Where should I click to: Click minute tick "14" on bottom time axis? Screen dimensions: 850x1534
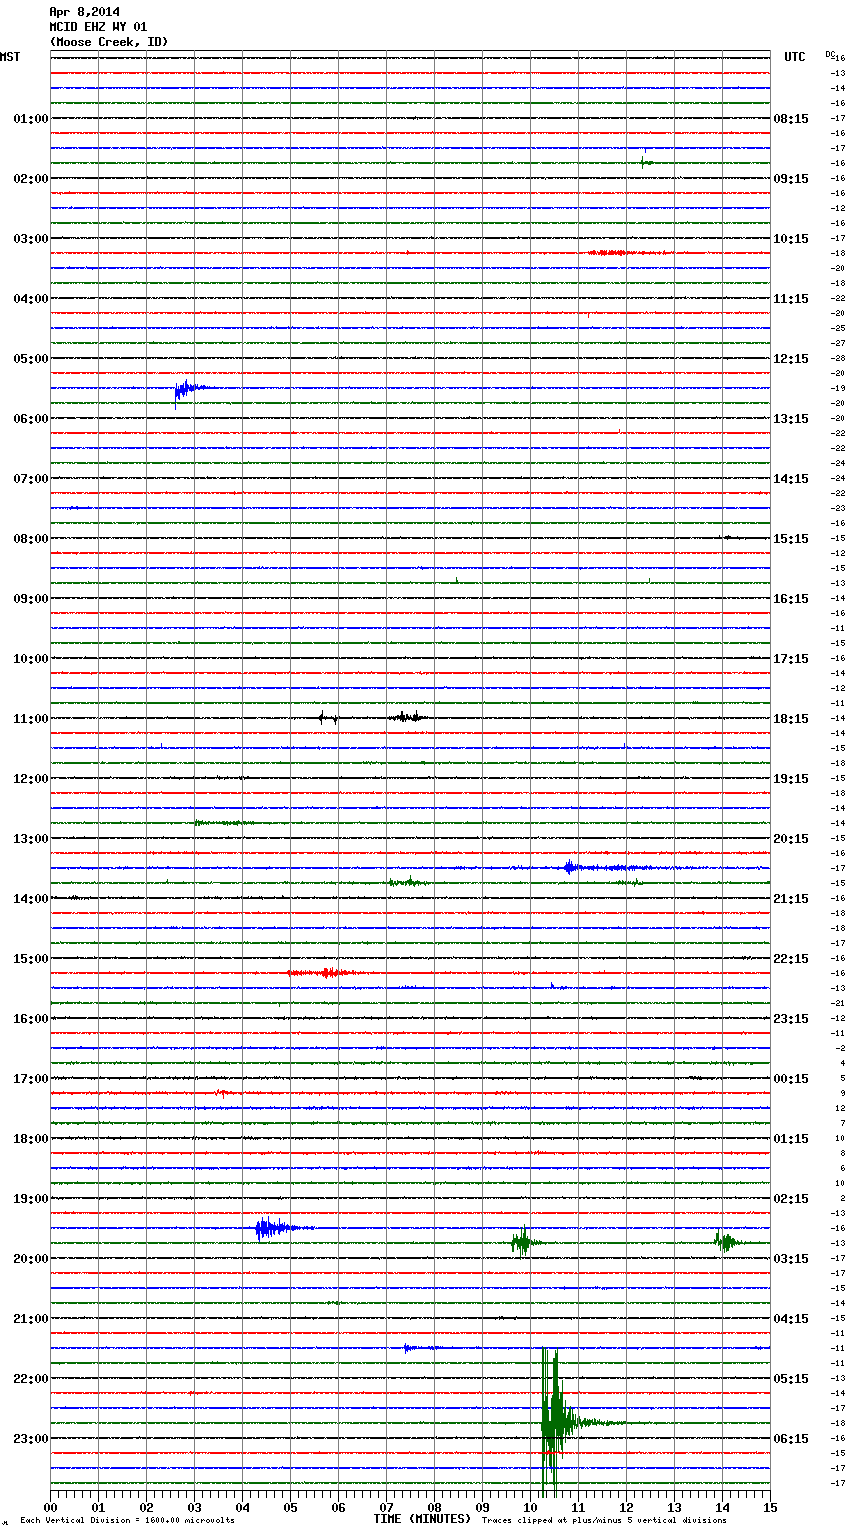[x=722, y=1507]
